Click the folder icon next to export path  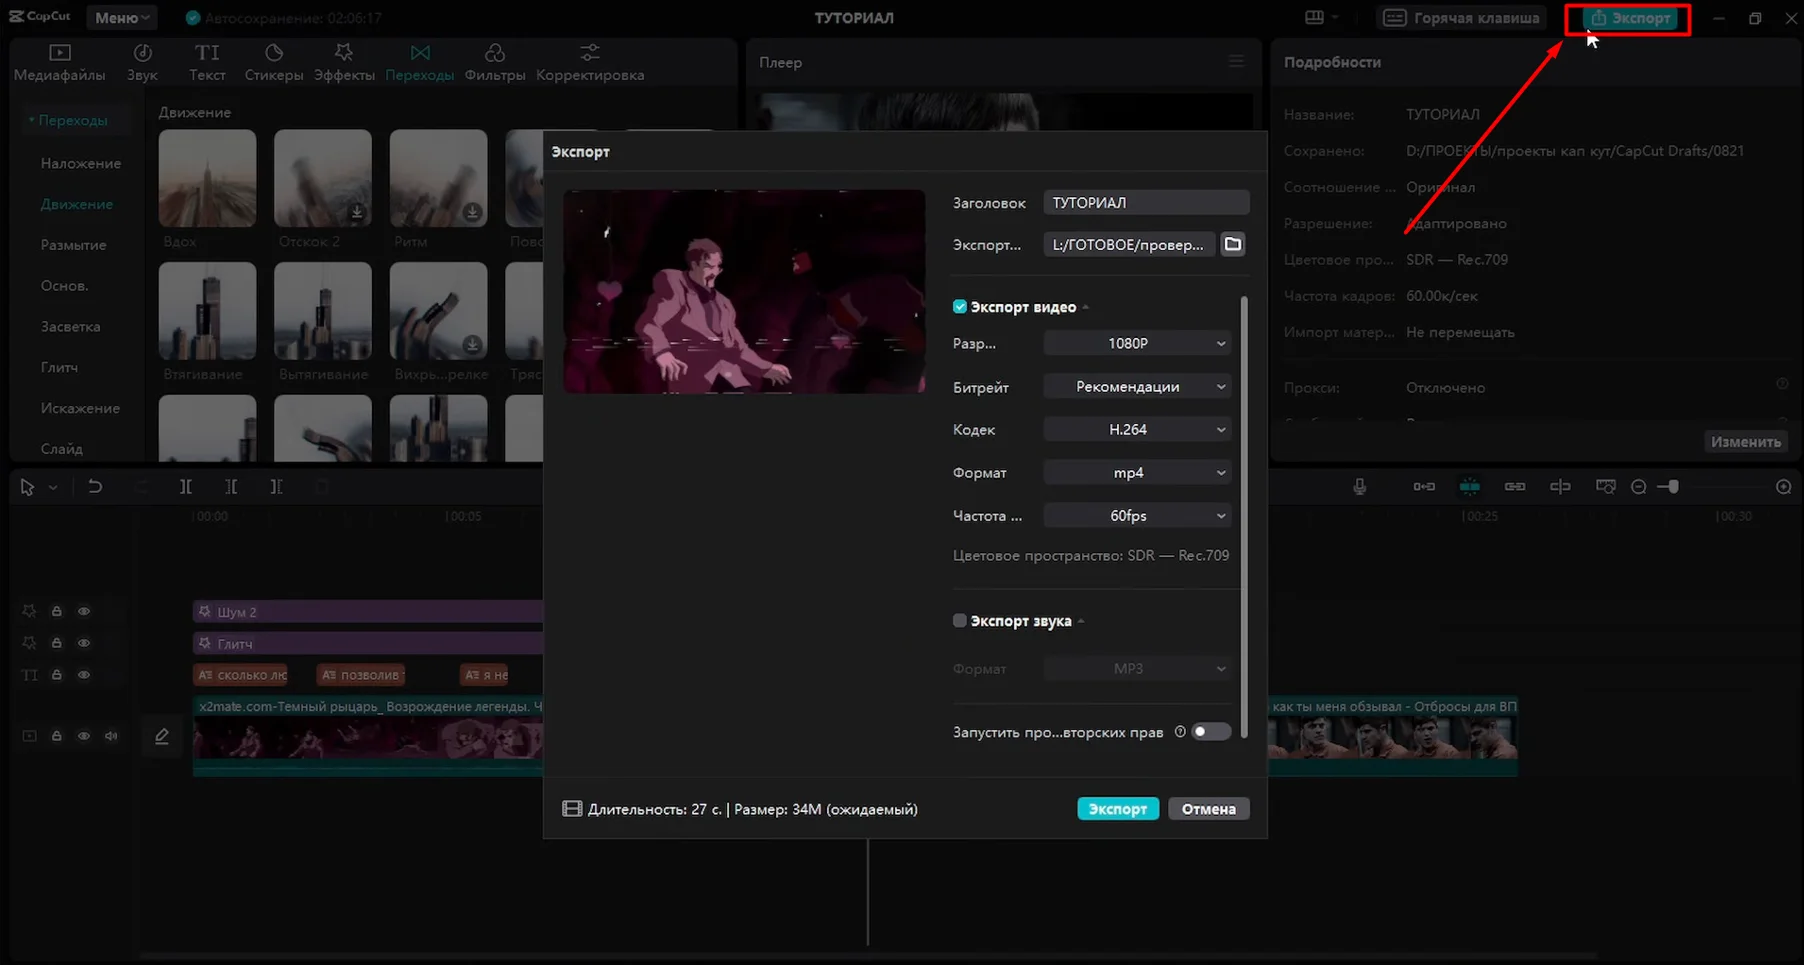1233,244
